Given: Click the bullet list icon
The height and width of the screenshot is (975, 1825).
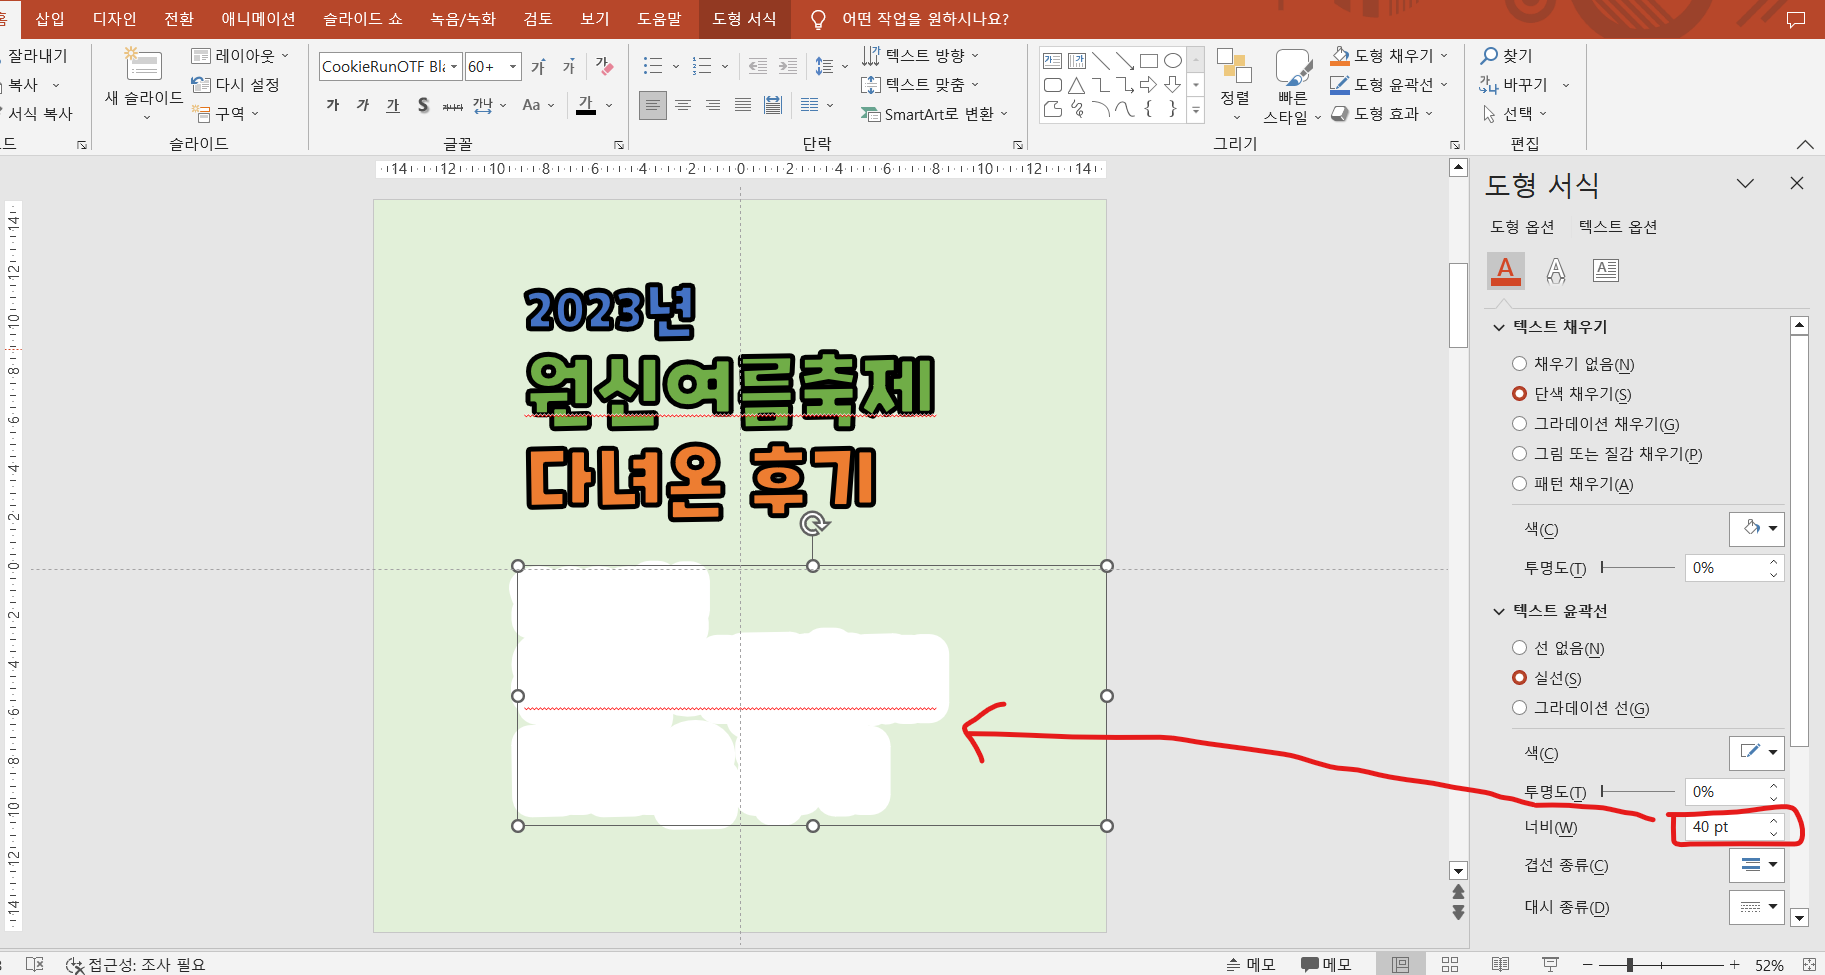Looking at the screenshot, I should [x=653, y=66].
